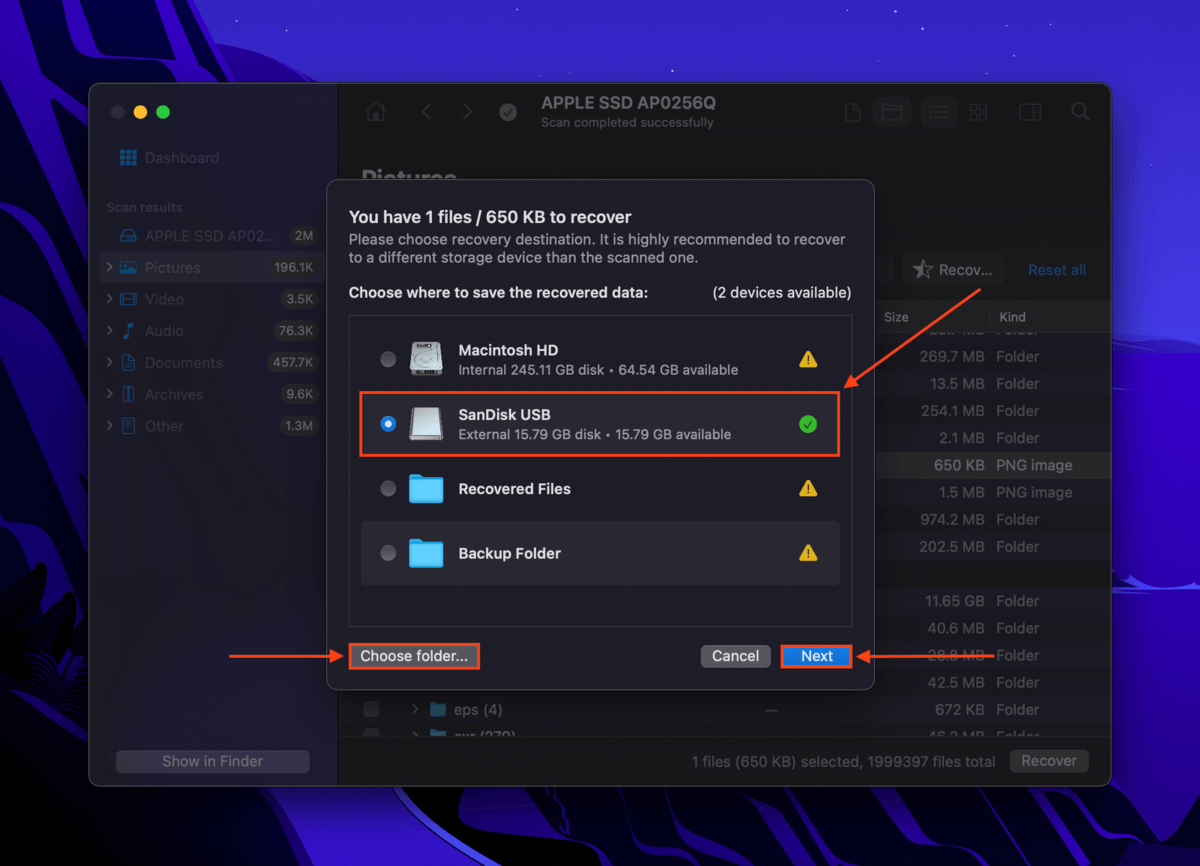Click the Macintosh HD drive icon

coord(426,359)
